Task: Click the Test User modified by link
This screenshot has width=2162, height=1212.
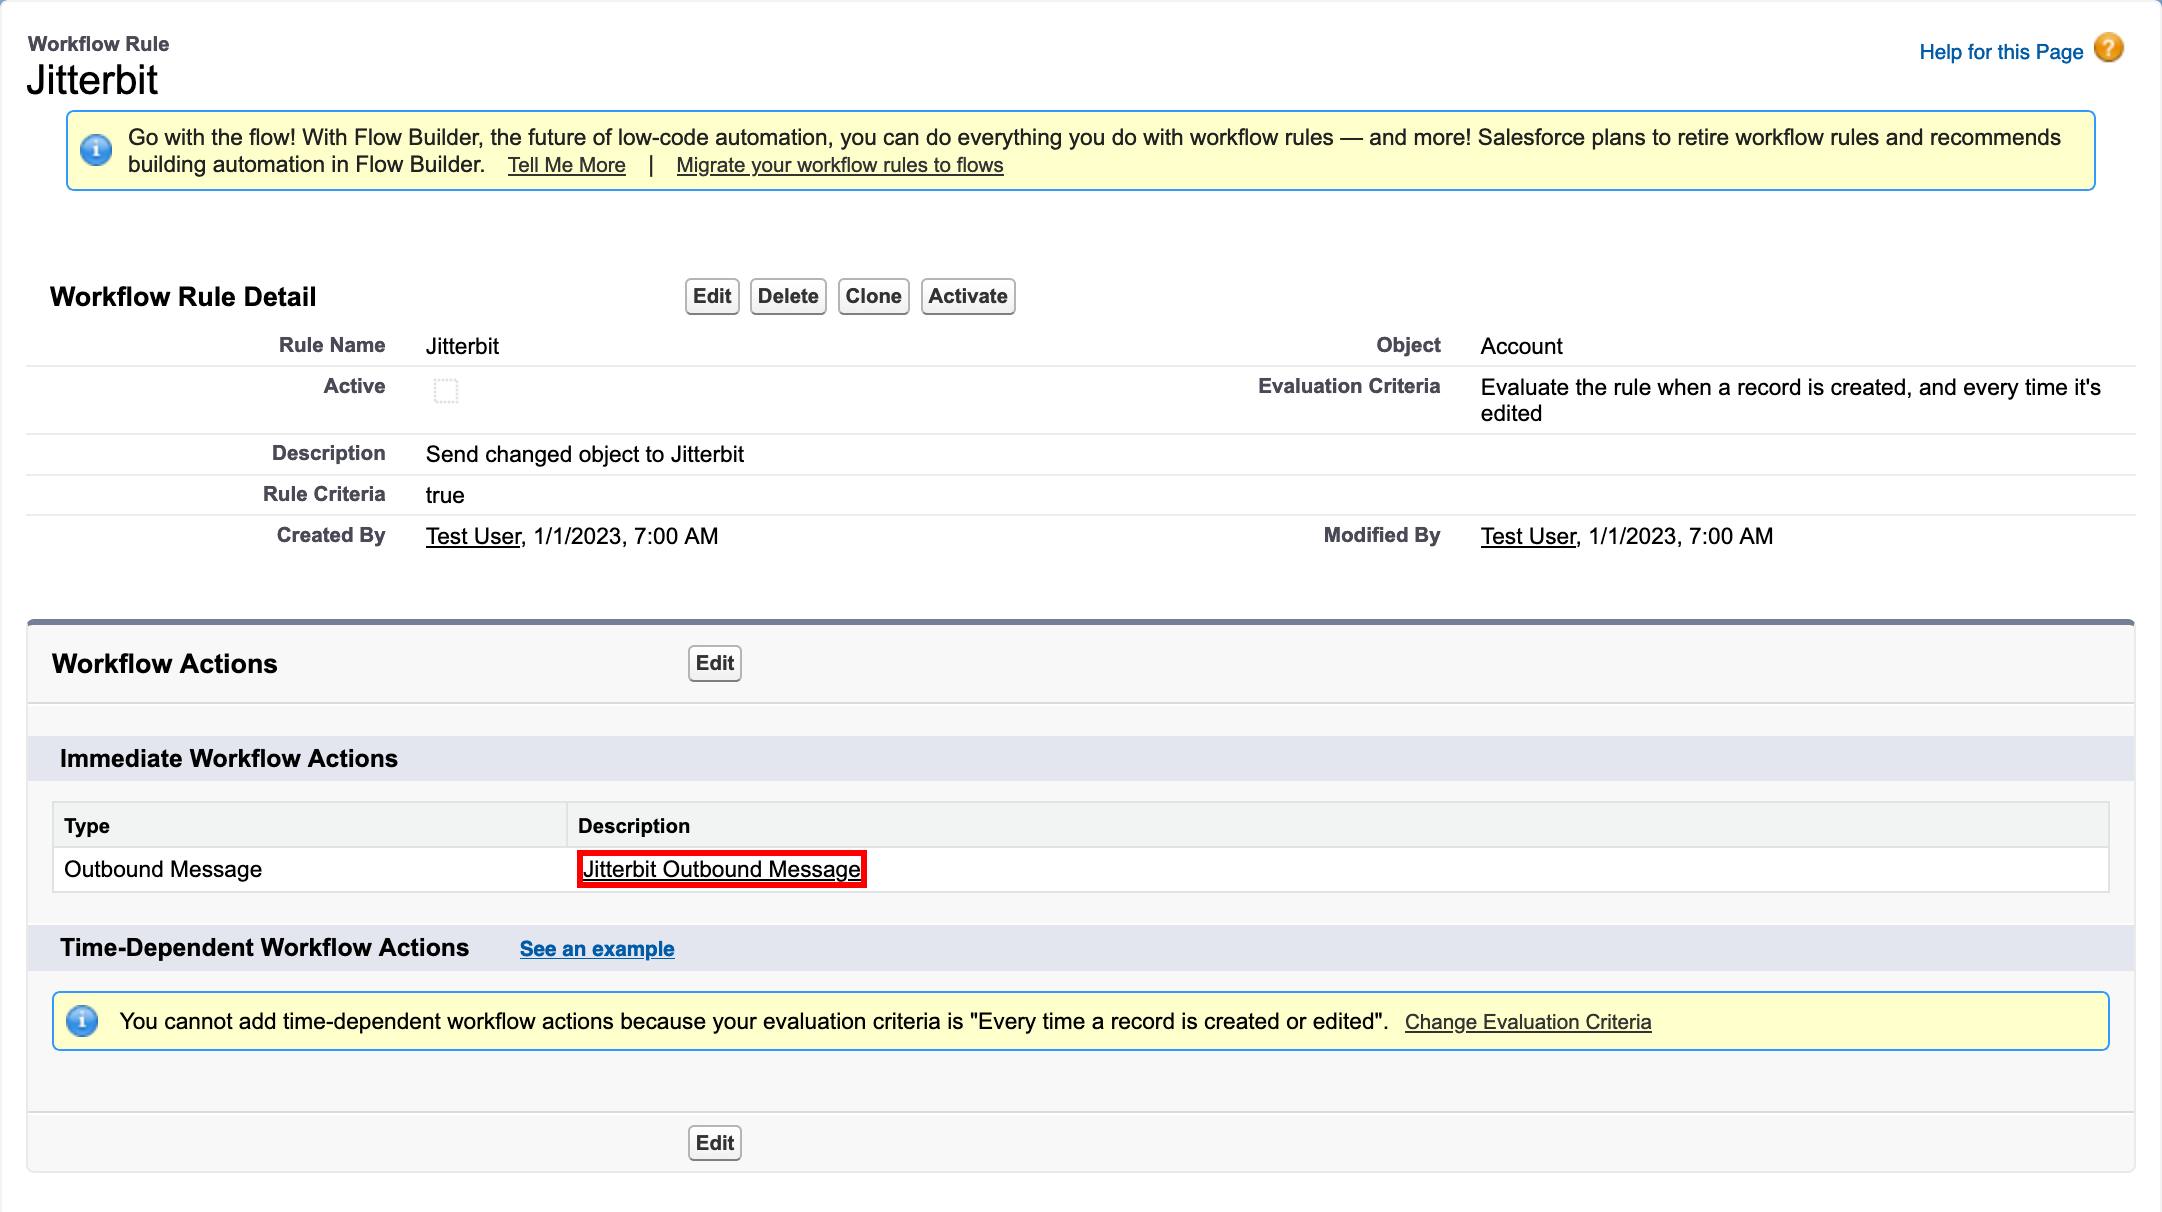Action: [1529, 536]
